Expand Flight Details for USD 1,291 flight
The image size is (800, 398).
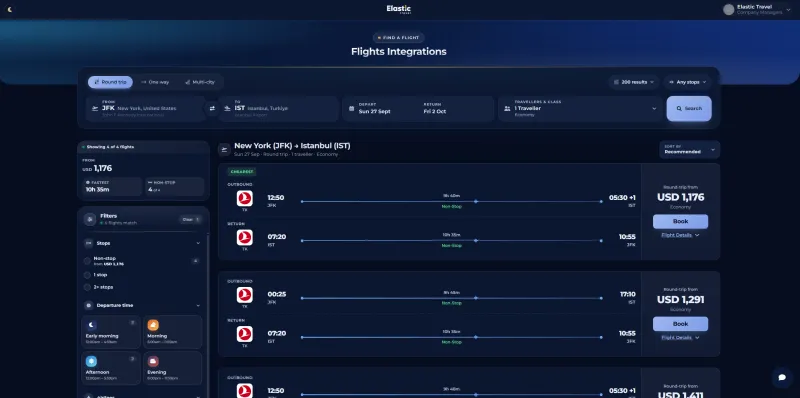tap(680, 338)
